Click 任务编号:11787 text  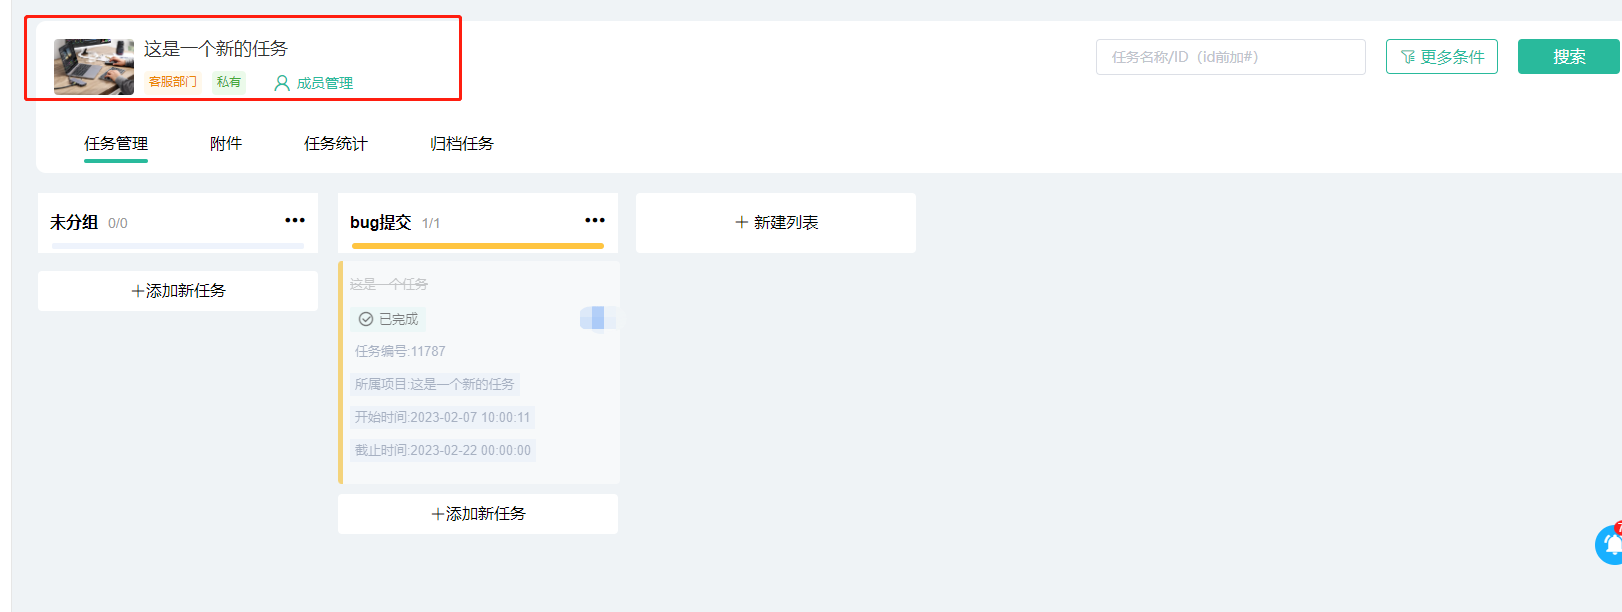400,351
